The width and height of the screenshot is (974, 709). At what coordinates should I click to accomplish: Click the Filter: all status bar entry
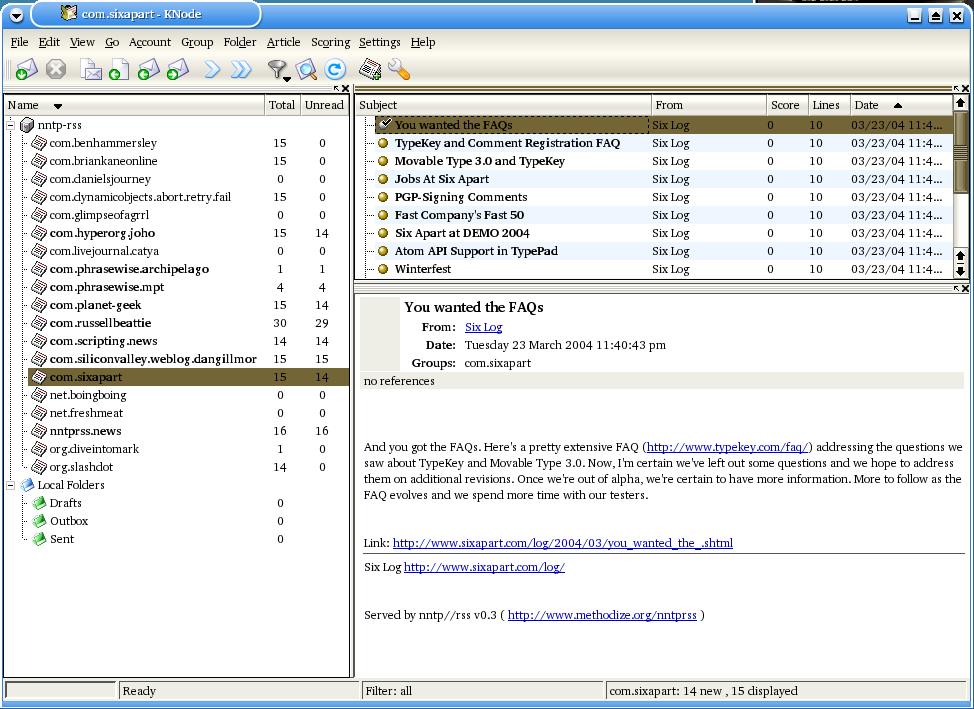point(483,691)
